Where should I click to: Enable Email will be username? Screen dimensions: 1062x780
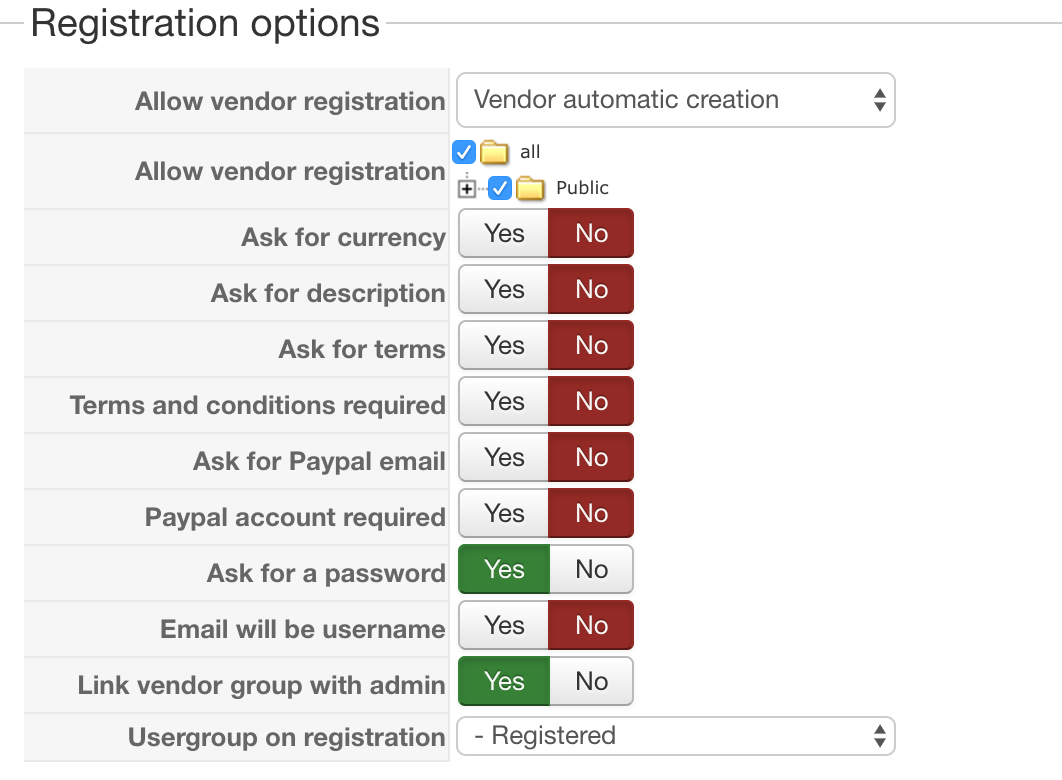(504, 625)
